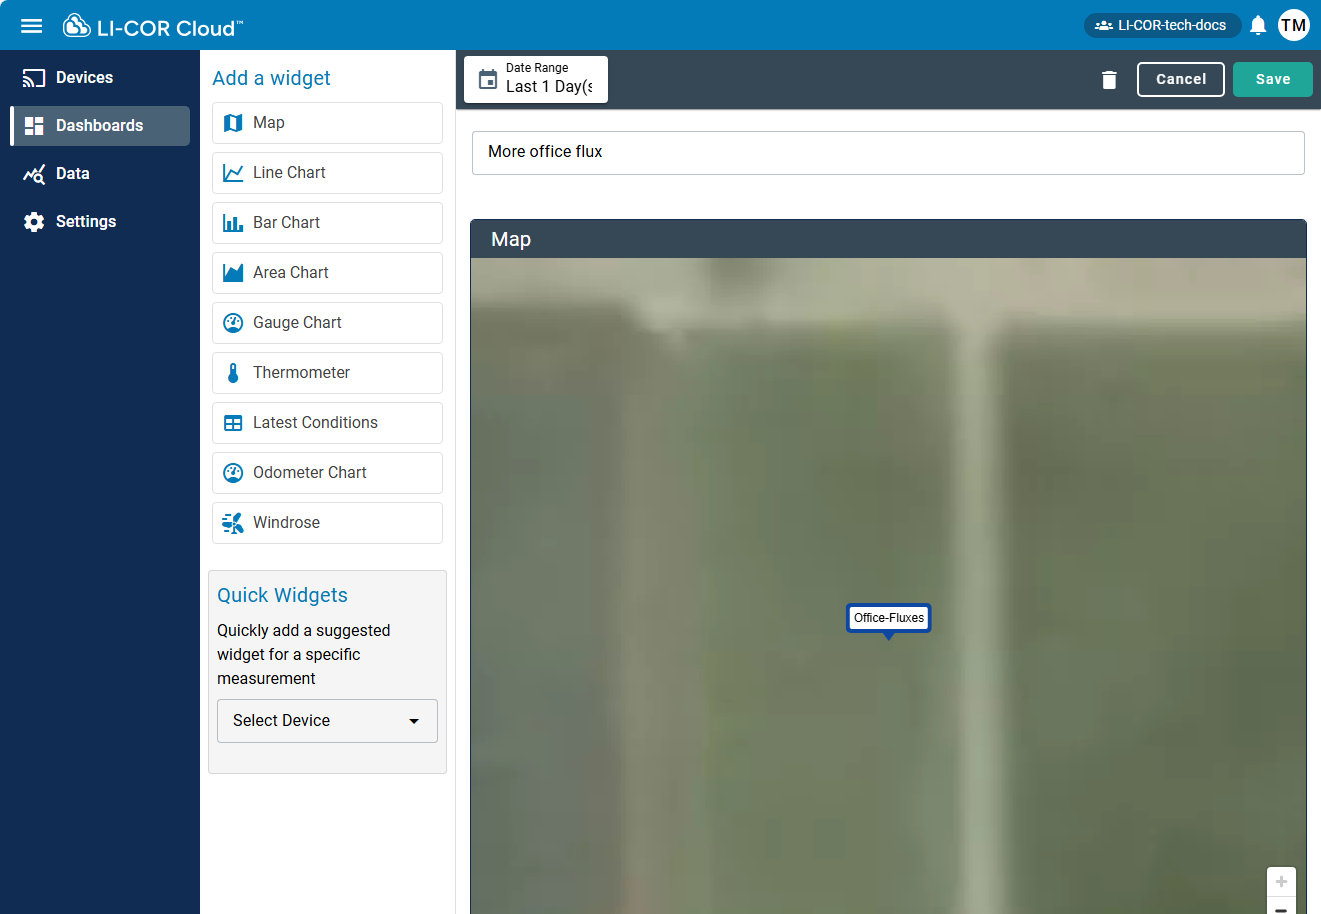Add a Gauge Chart widget
Image resolution: width=1321 pixels, height=914 pixels.
click(327, 323)
